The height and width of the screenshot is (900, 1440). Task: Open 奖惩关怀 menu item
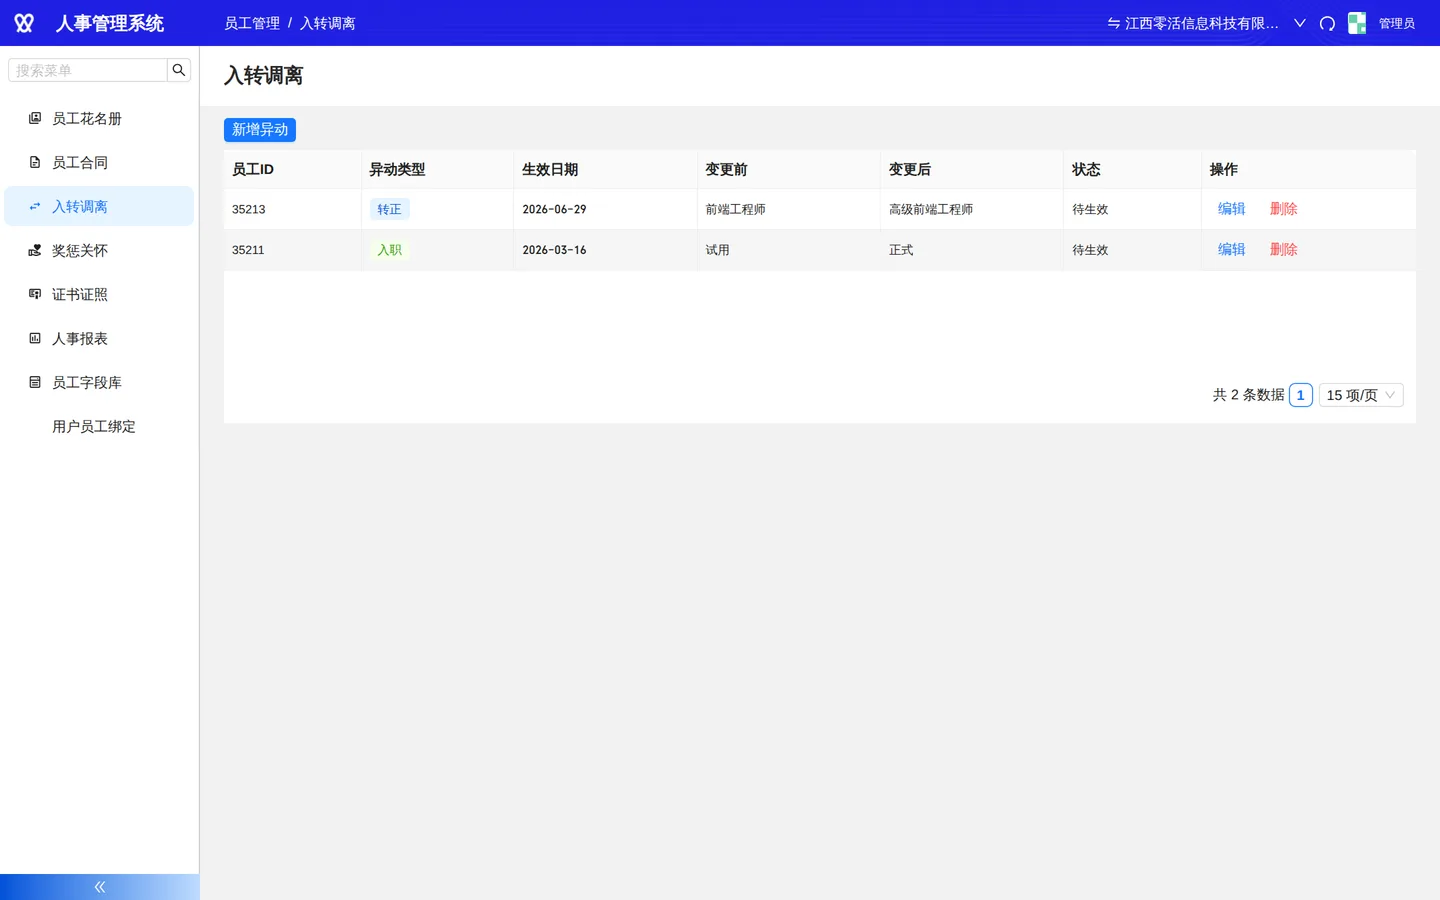99,250
